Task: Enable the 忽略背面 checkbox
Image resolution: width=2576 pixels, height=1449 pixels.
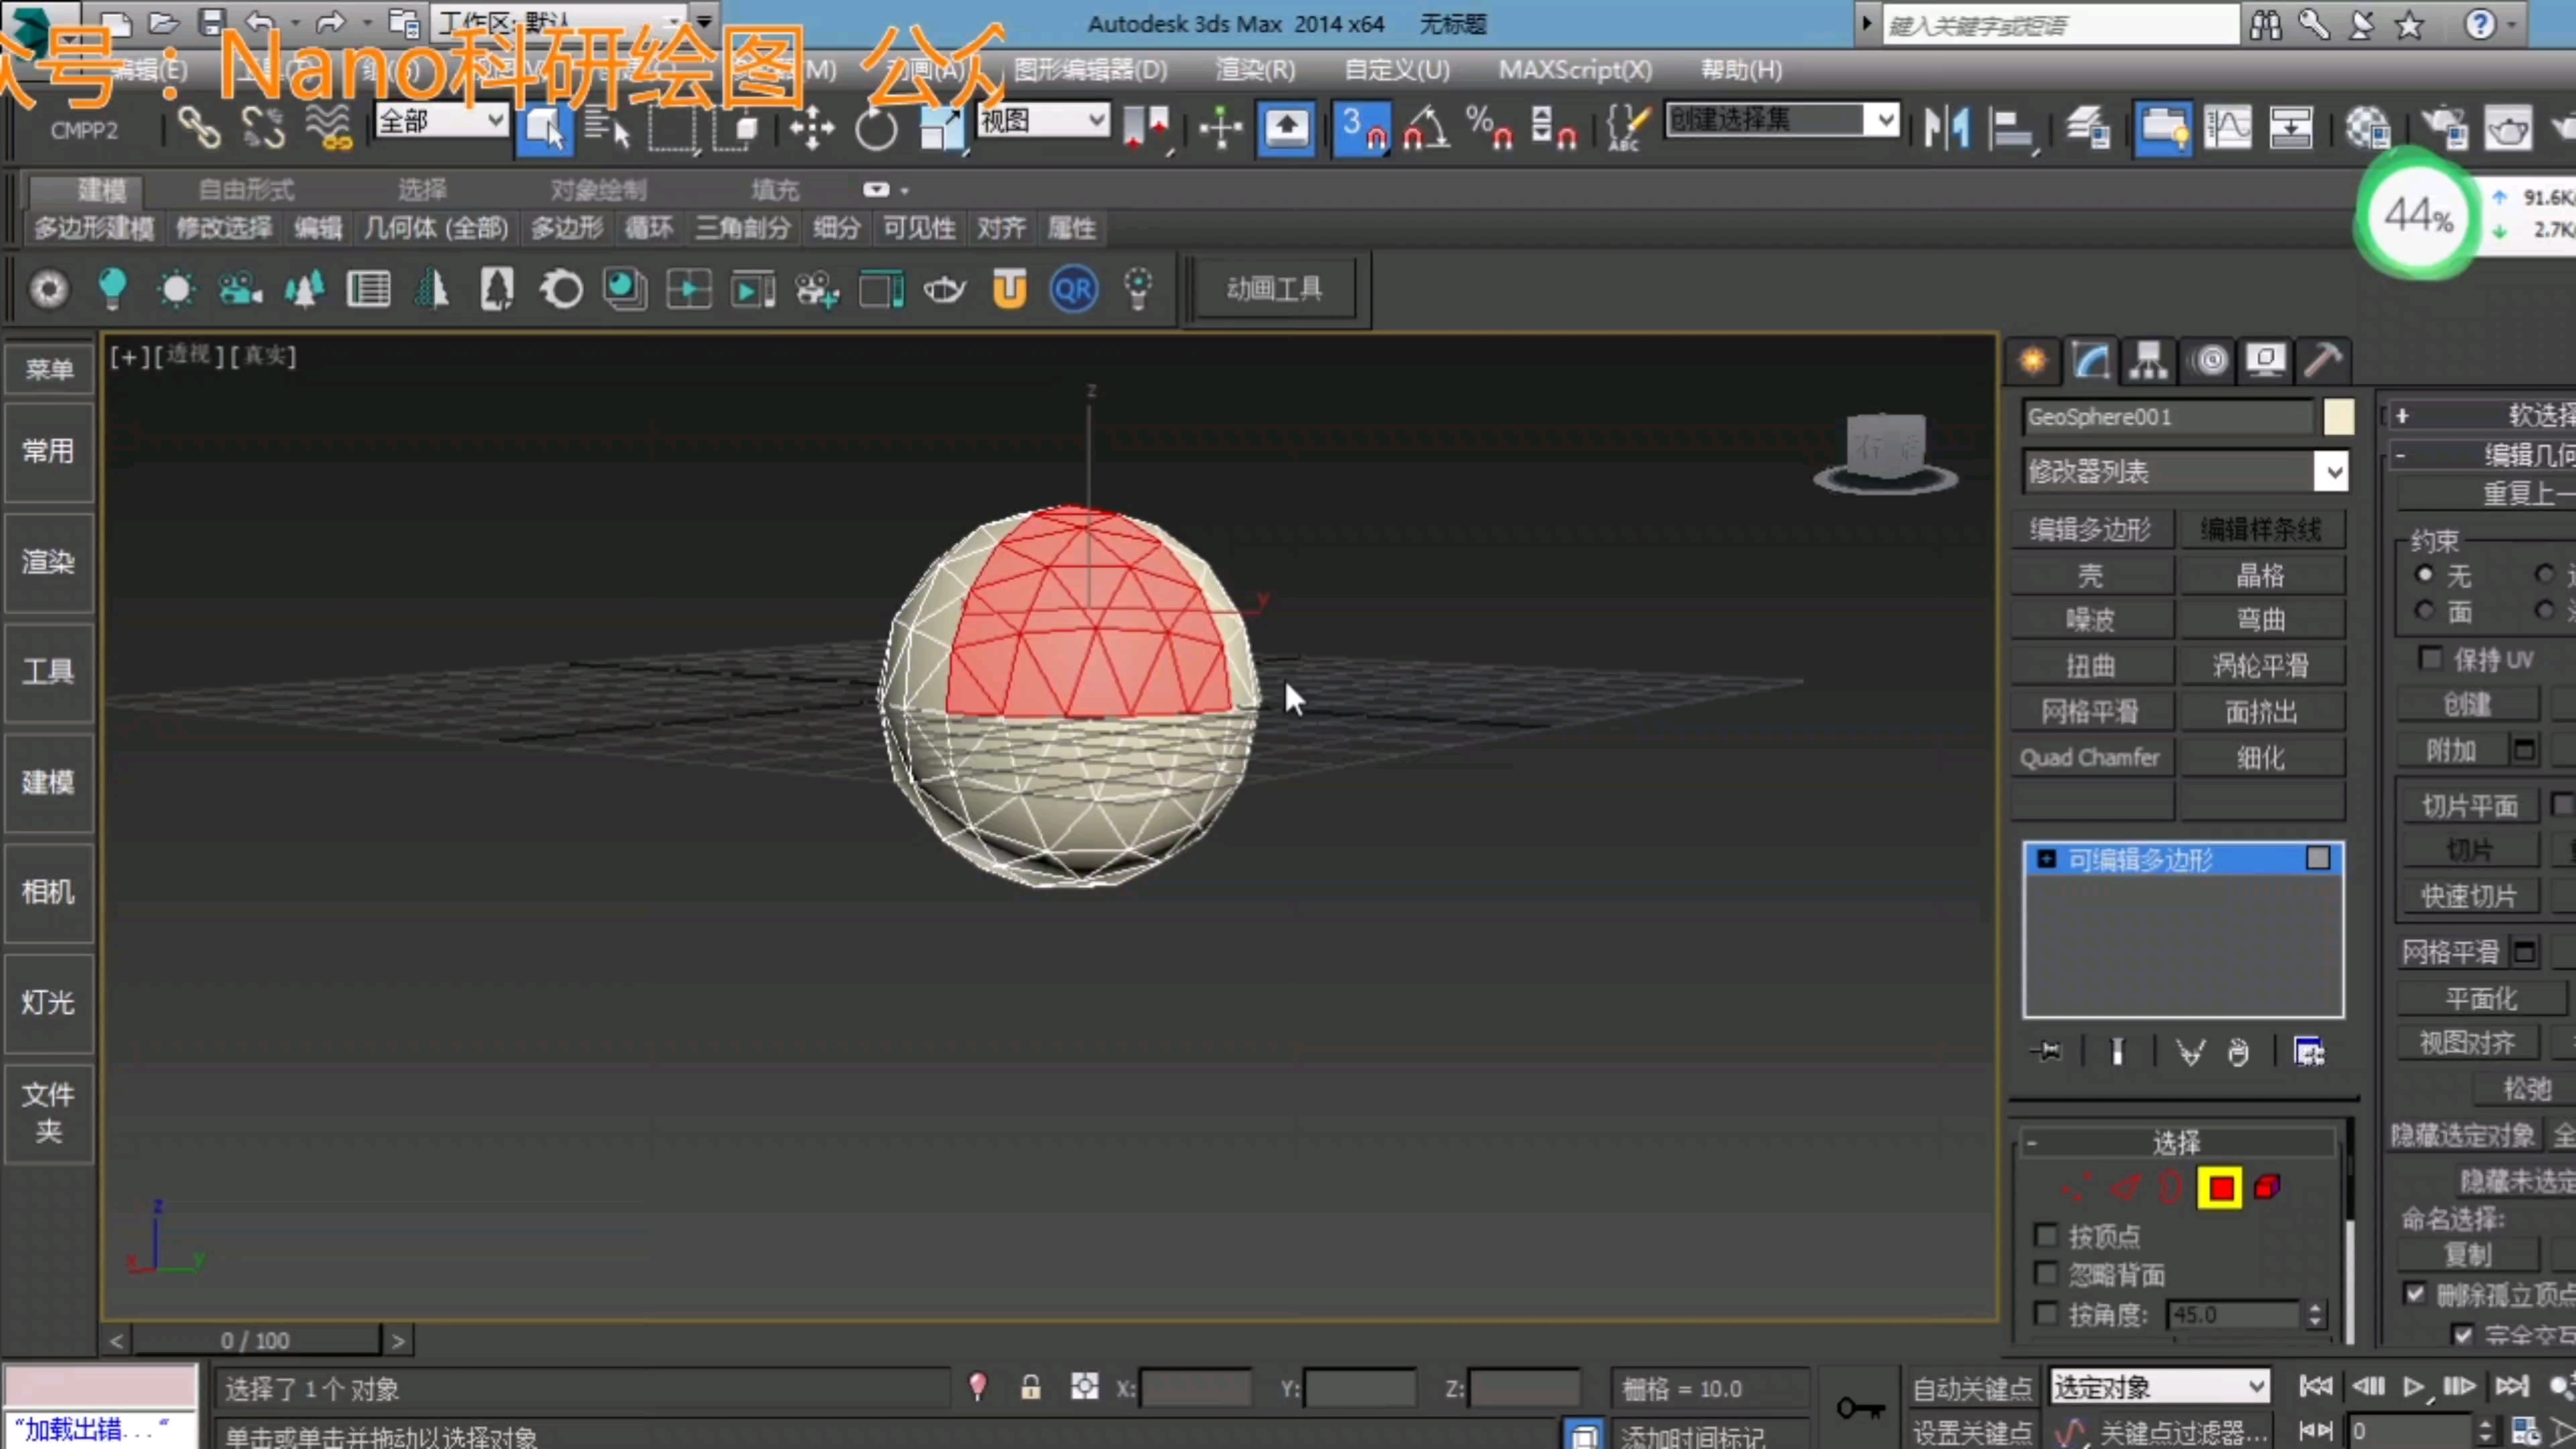Action: [2046, 1274]
